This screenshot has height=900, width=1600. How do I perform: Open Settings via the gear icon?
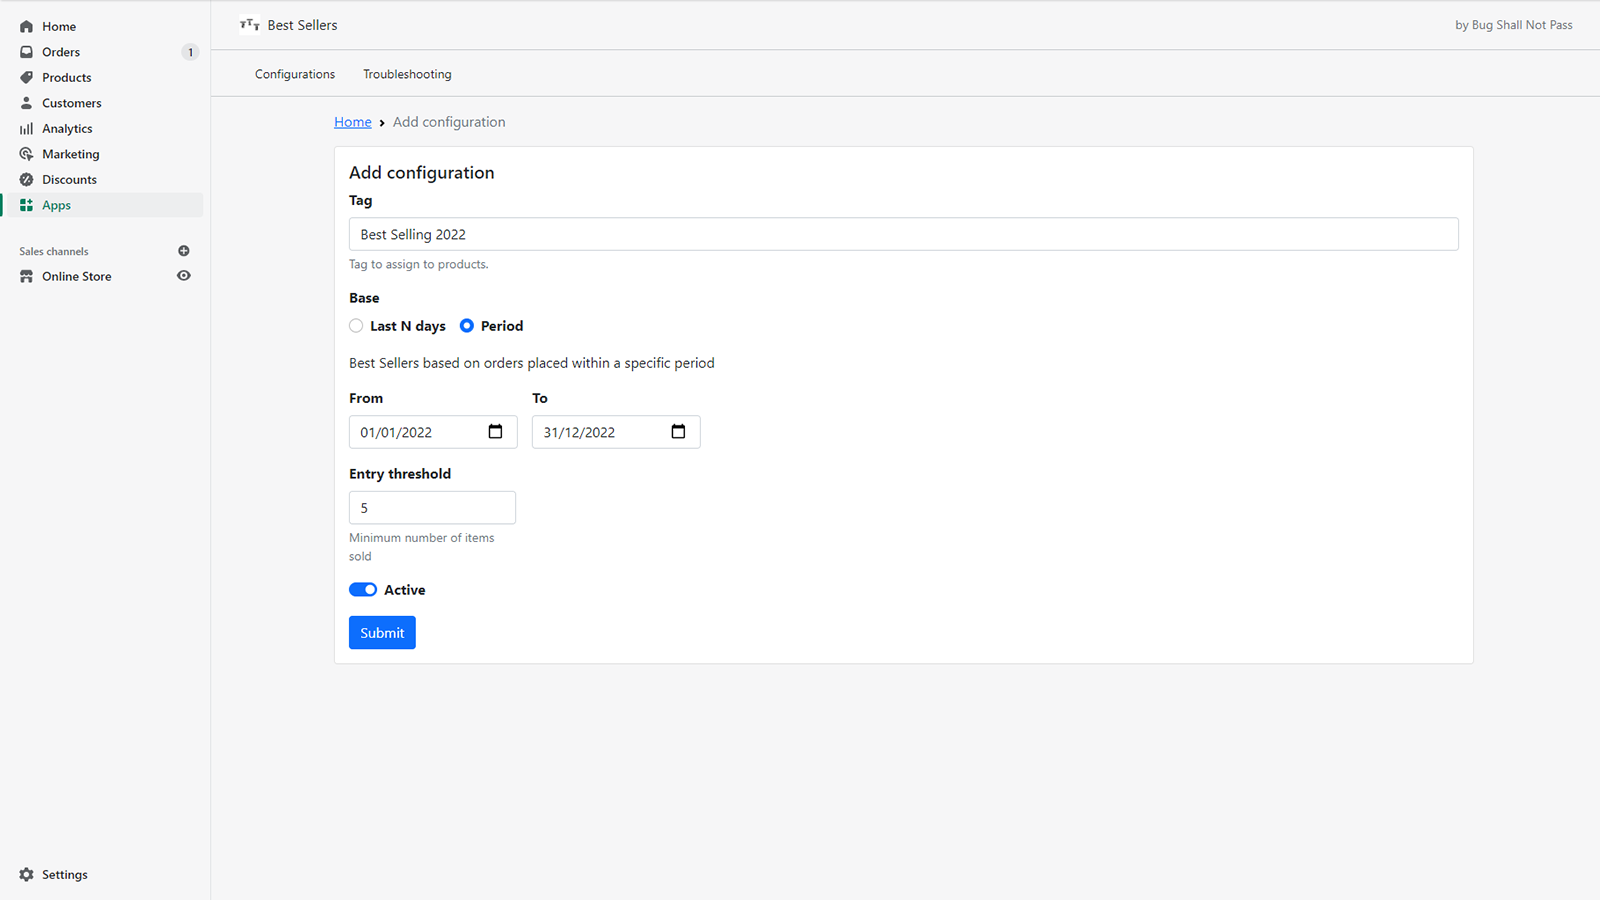click(27, 875)
